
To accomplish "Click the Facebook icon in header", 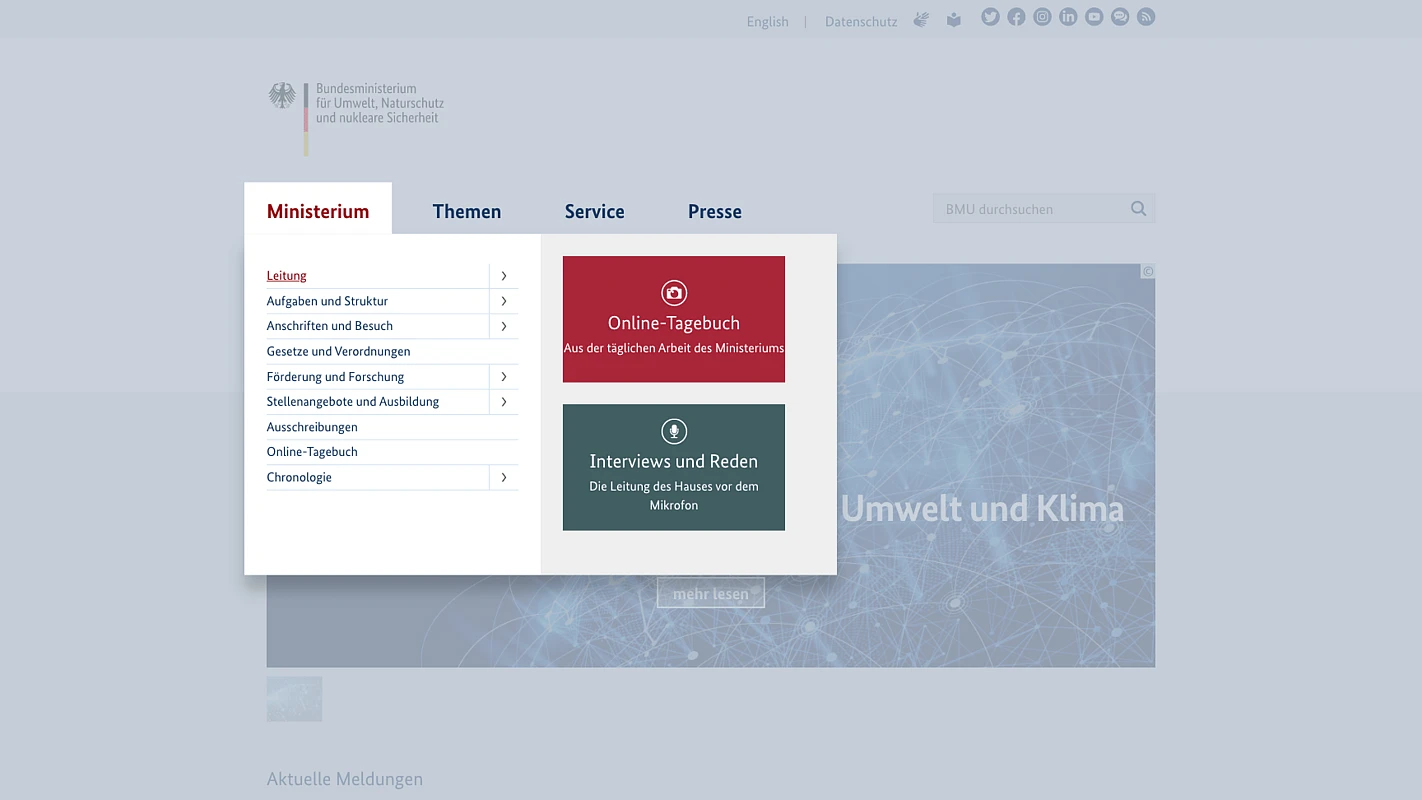I will [x=1016, y=17].
